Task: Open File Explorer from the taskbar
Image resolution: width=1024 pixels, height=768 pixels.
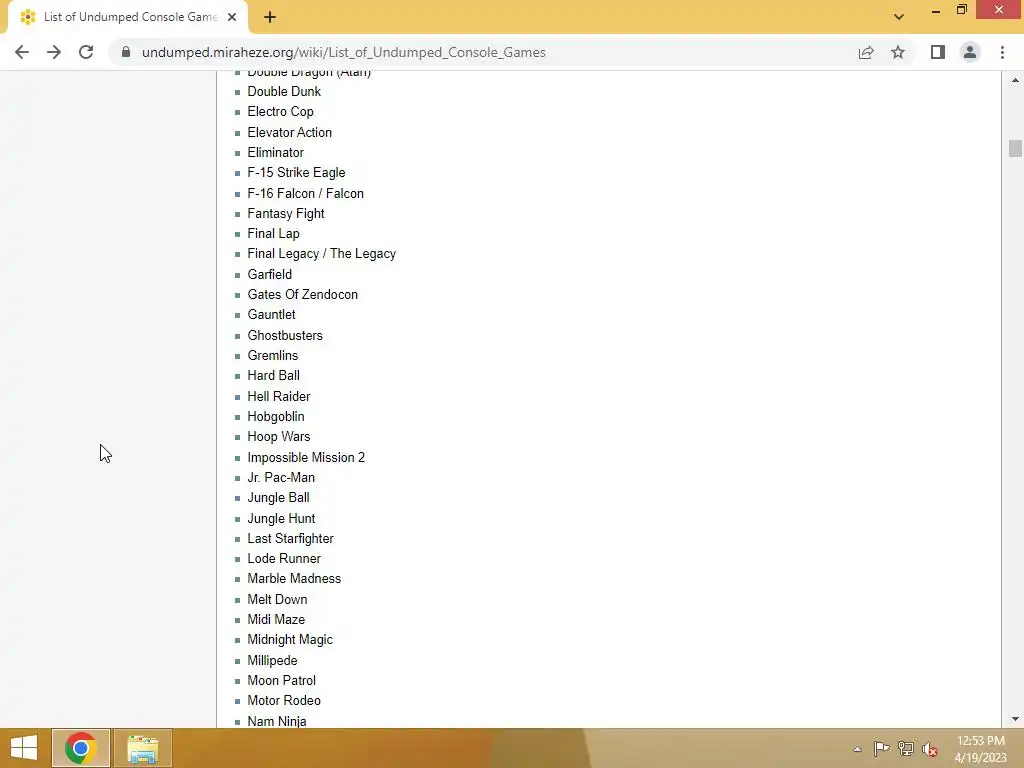Action: point(143,748)
